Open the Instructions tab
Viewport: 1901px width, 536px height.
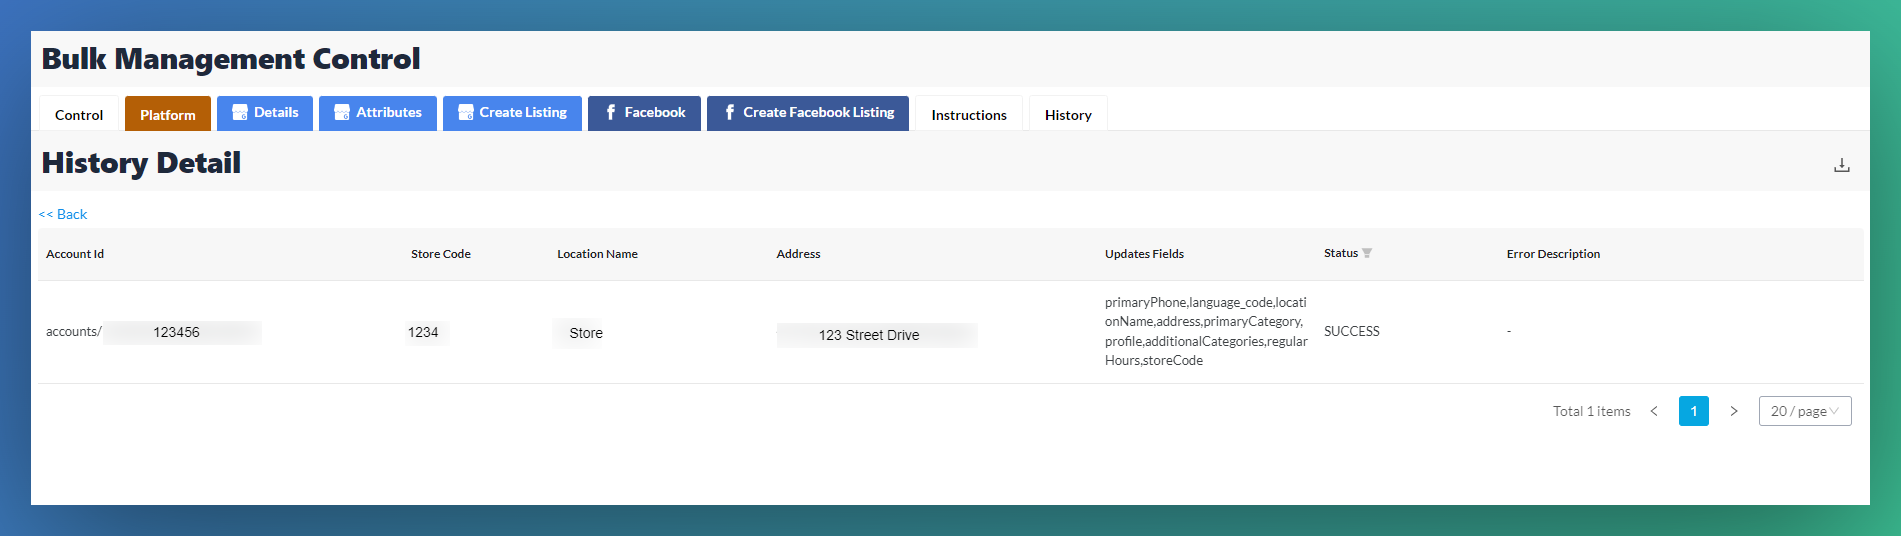(969, 114)
